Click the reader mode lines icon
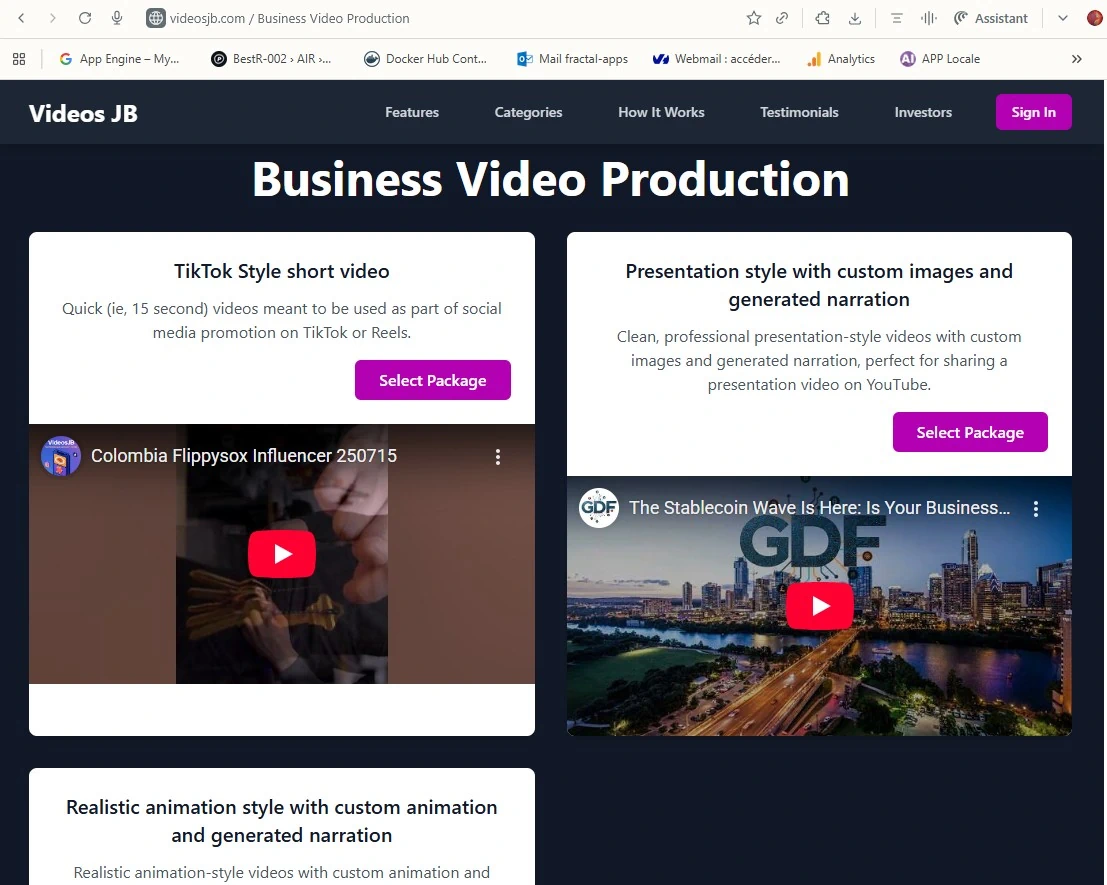This screenshot has width=1107, height=885. pos(897,17)
